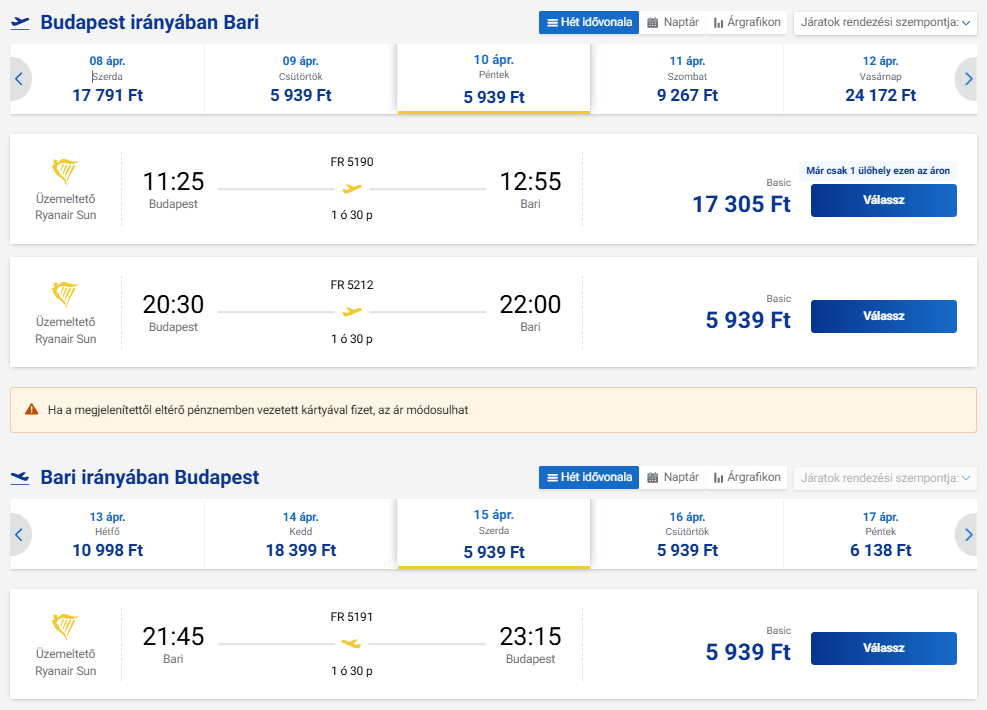Click the Ryanair harp logo for flight FR 5191
The height and width of the screenshot is (710, 987).
65,627
